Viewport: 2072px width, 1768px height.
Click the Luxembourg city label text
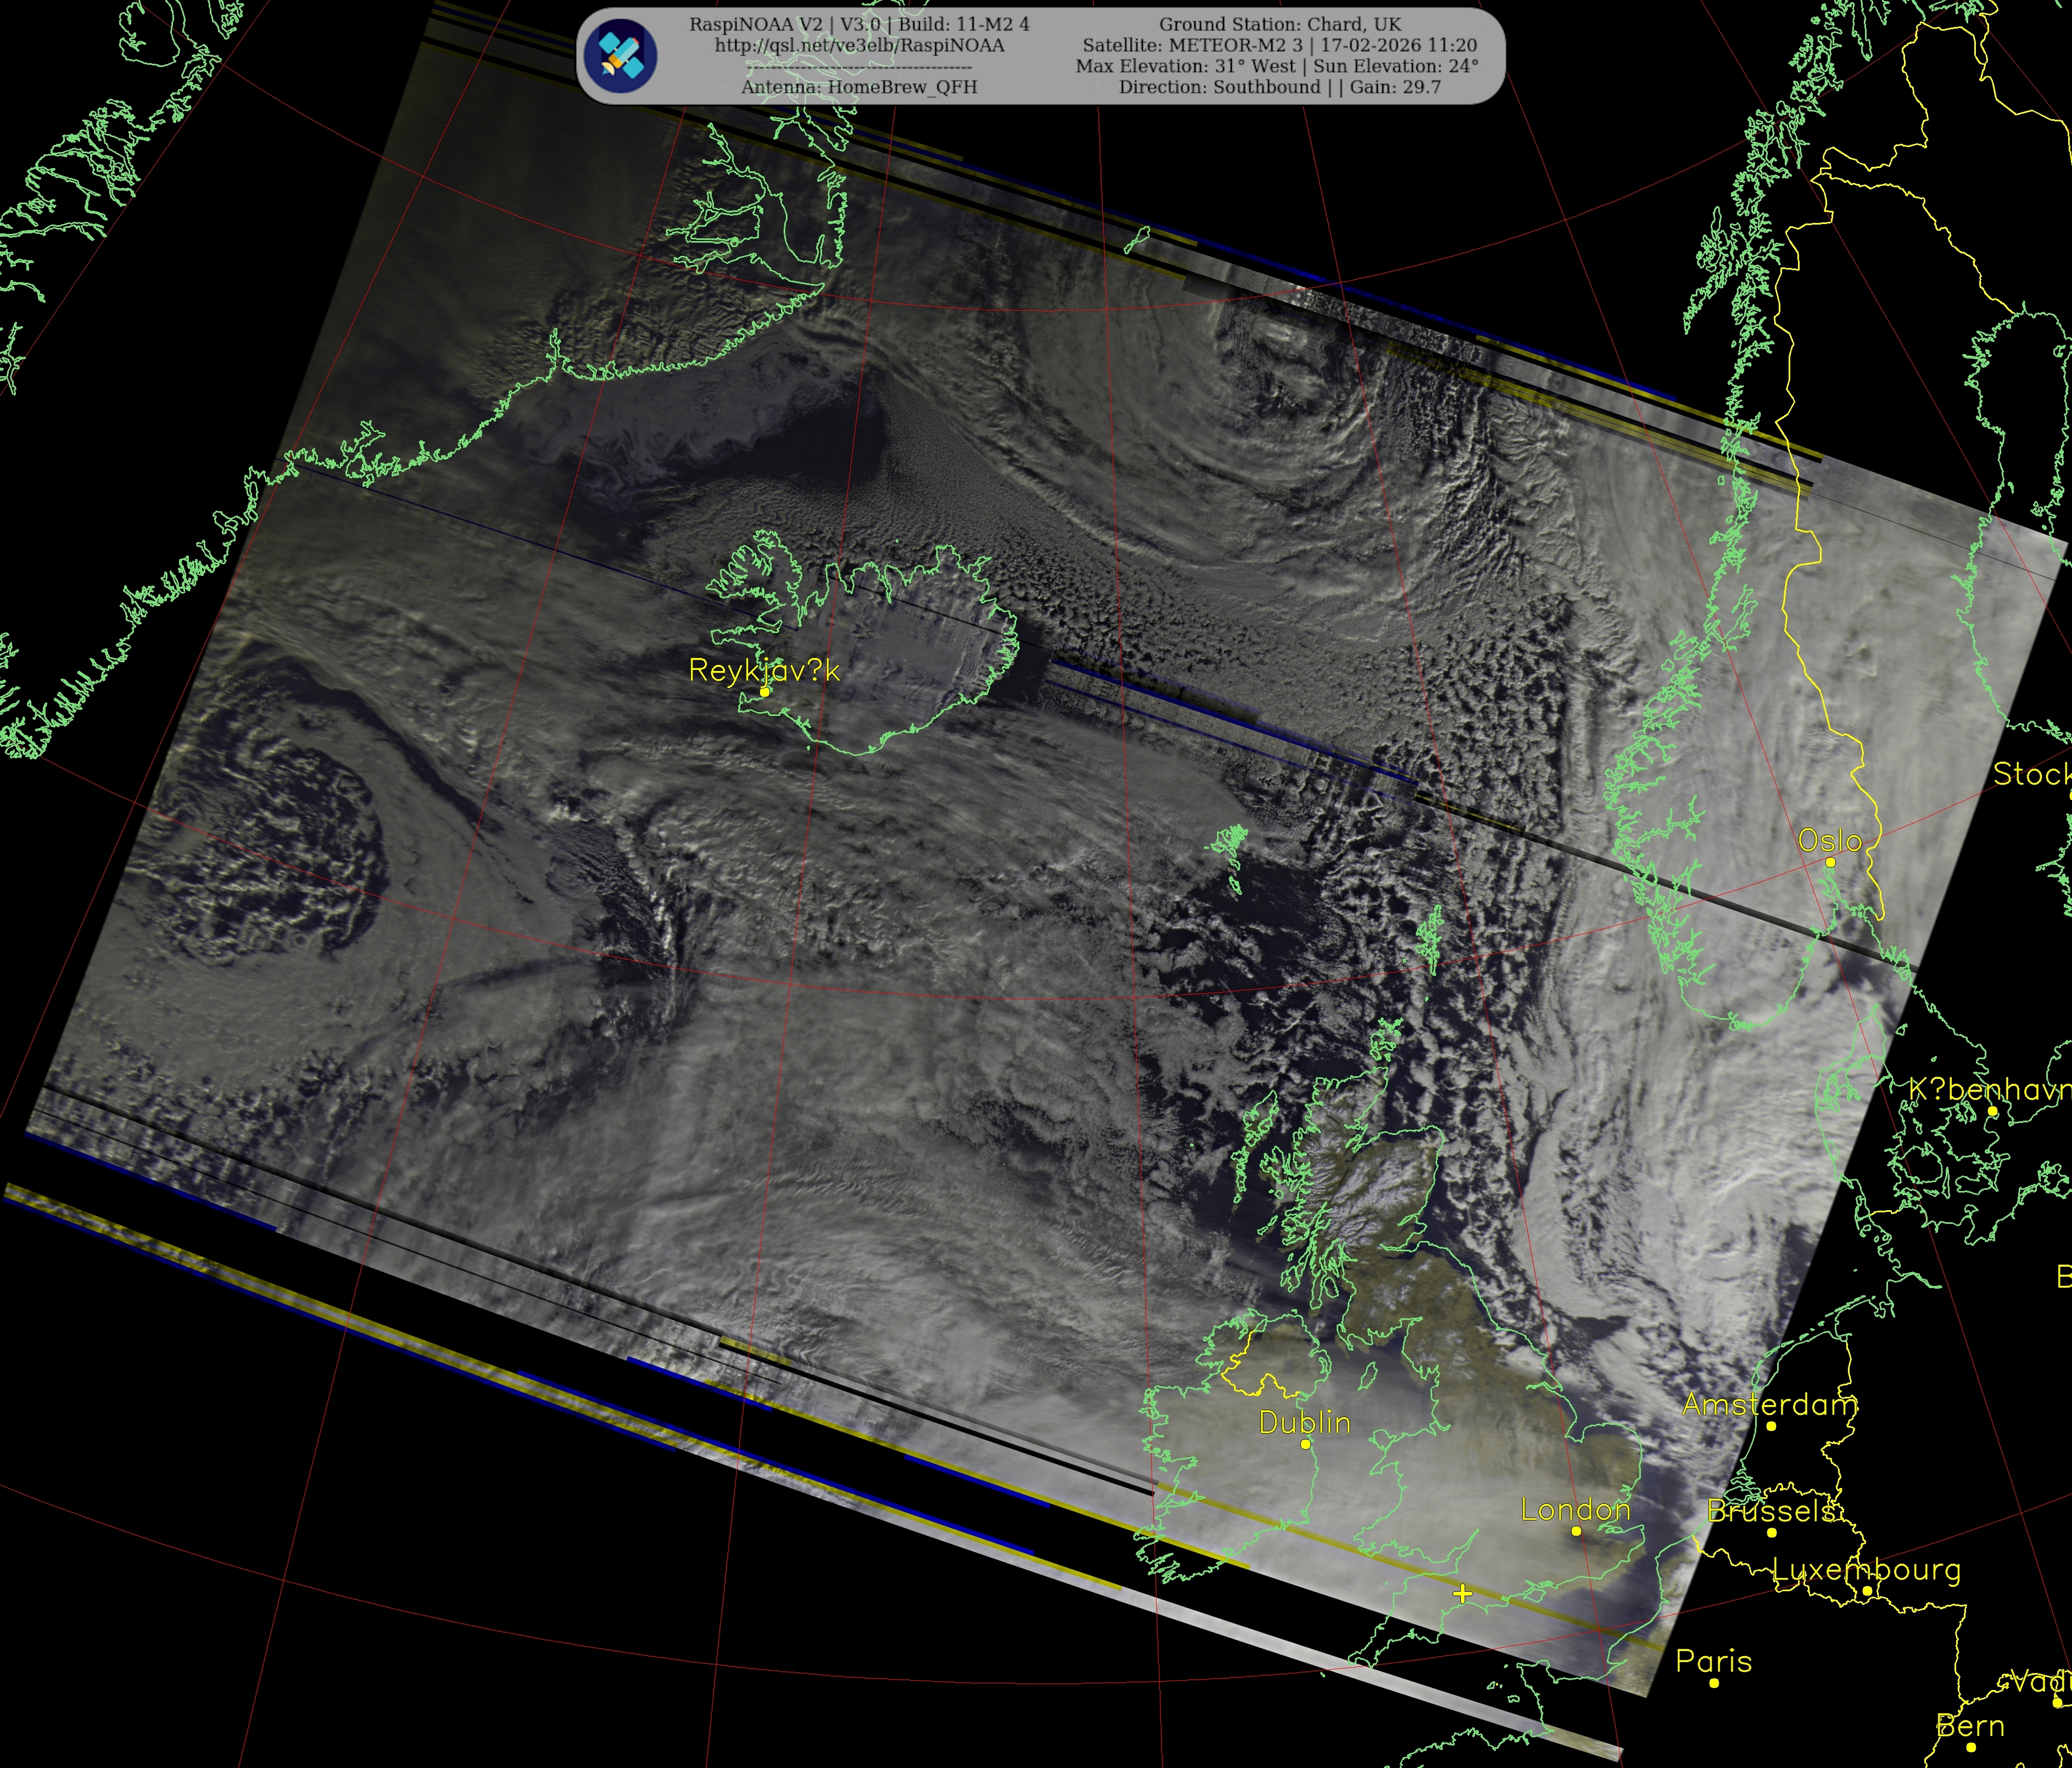(1866, 1569)
